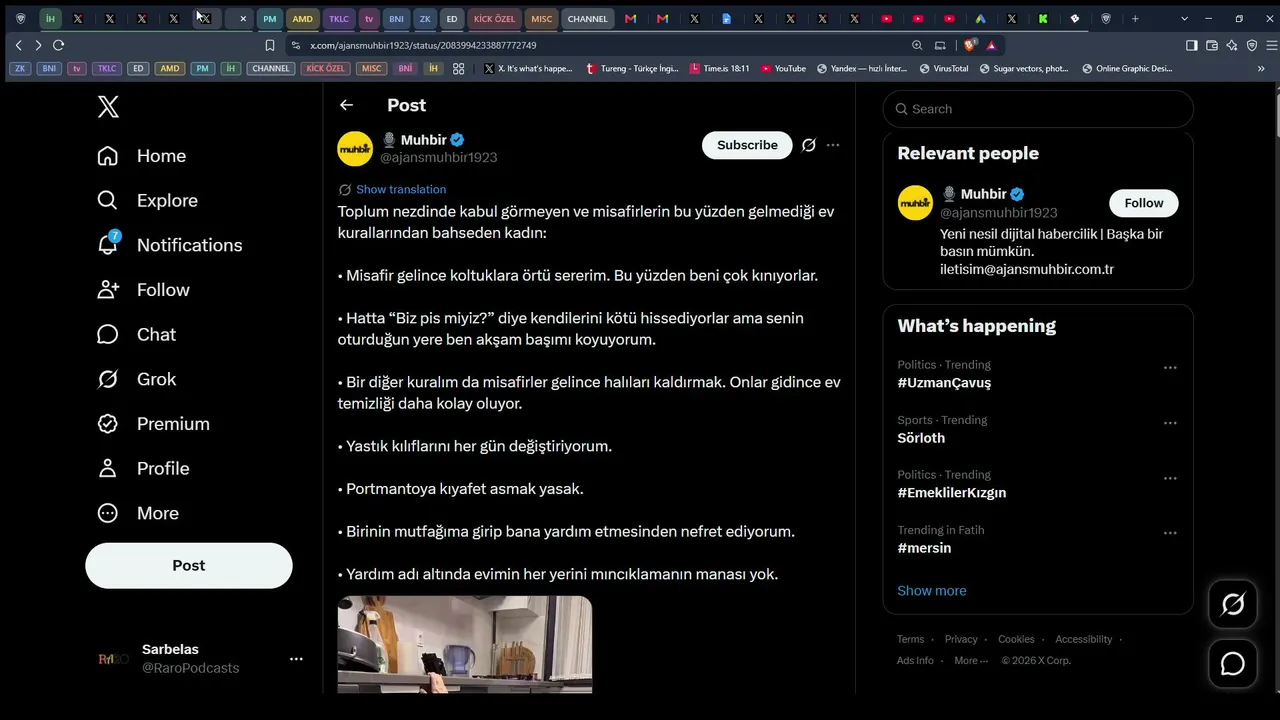Open the tab search dropdown chevron
Screen dimensions: 1280x720
(x=1184, y=19)
